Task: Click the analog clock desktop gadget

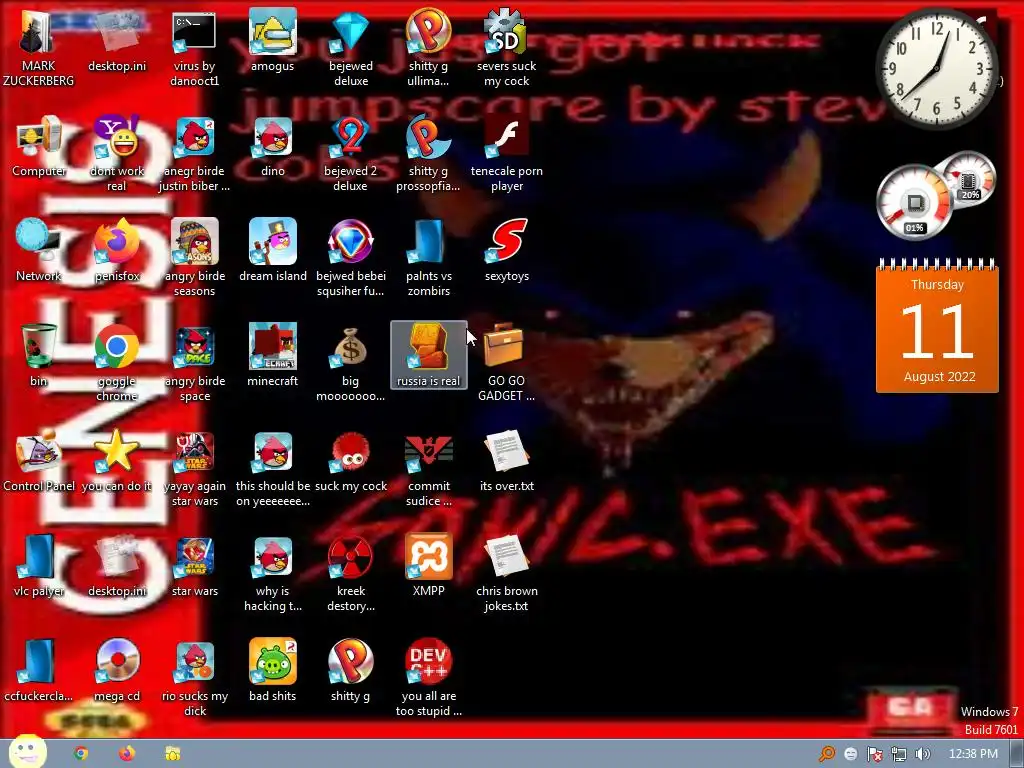Action: tap(937, 69)
